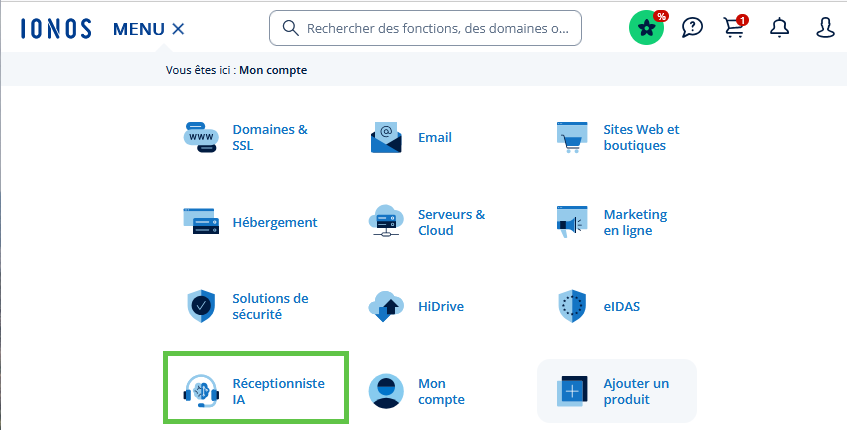Open the notifications bell
The height and width of the screenshot is (430, 847).
pyautogui.click(x=780, y=28)
